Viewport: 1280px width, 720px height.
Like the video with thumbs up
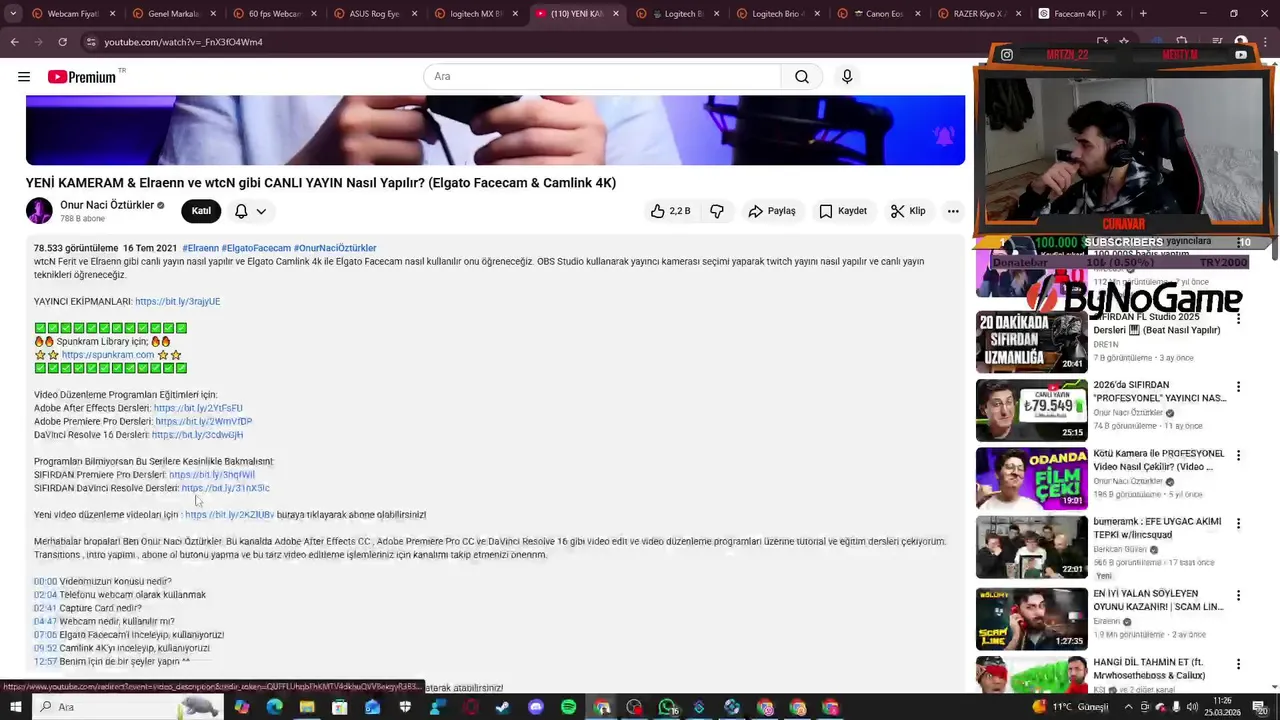(x=670, y=211)
